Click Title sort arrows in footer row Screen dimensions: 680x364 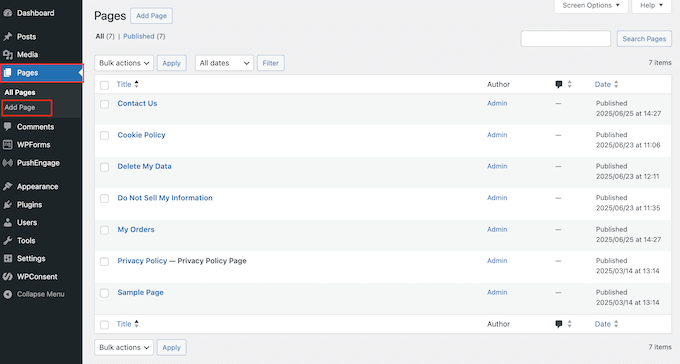137,324
